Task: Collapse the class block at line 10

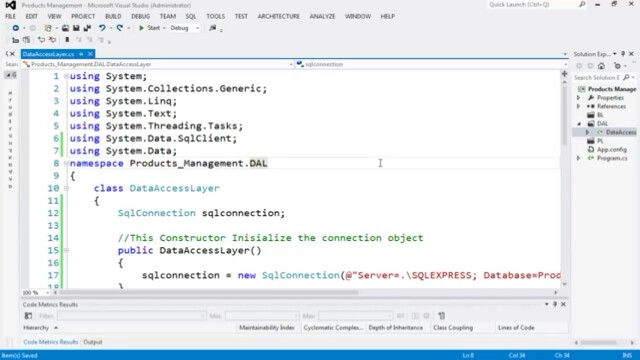Action: pyautogui.click(x=66, y=188)
